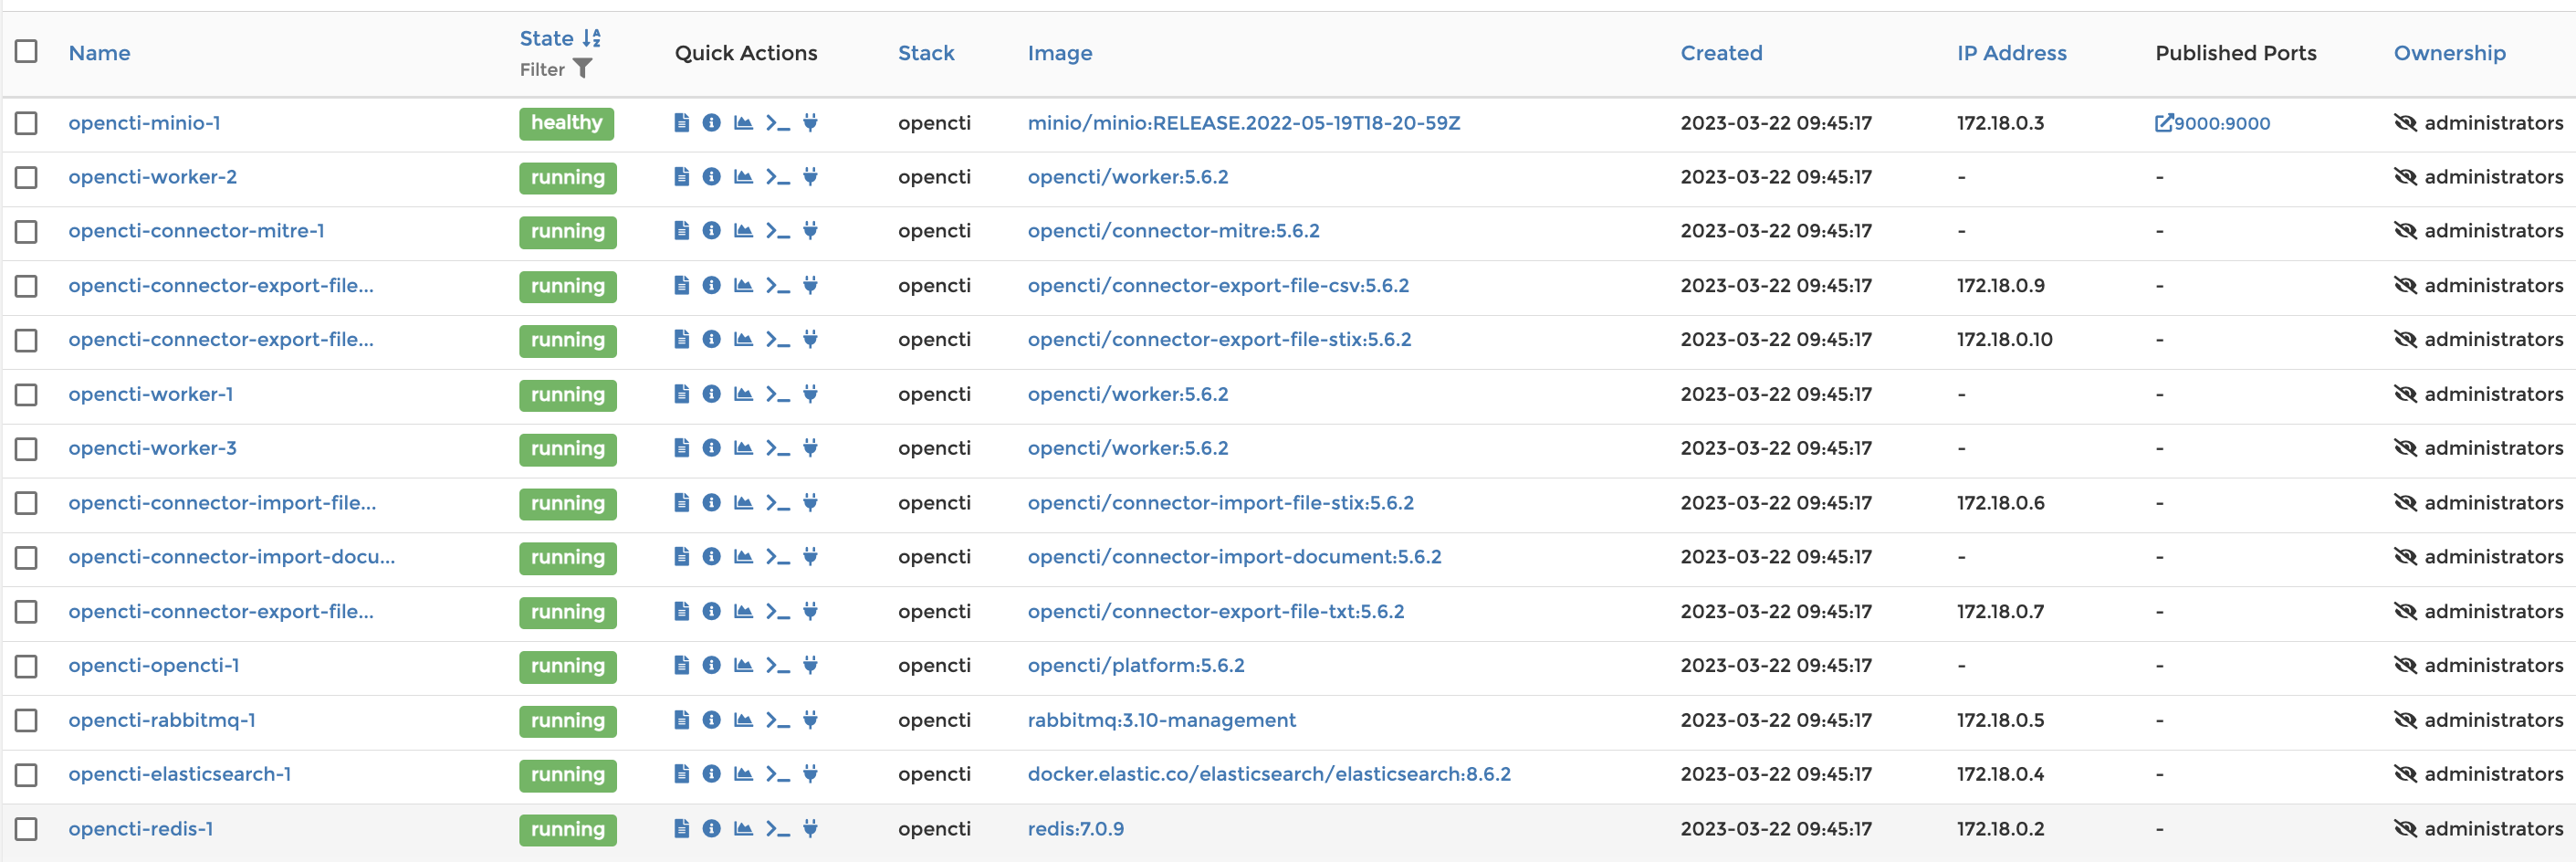Click Published Ports column header
The height and width of the screenshot is (862, 2576).
2235,53
